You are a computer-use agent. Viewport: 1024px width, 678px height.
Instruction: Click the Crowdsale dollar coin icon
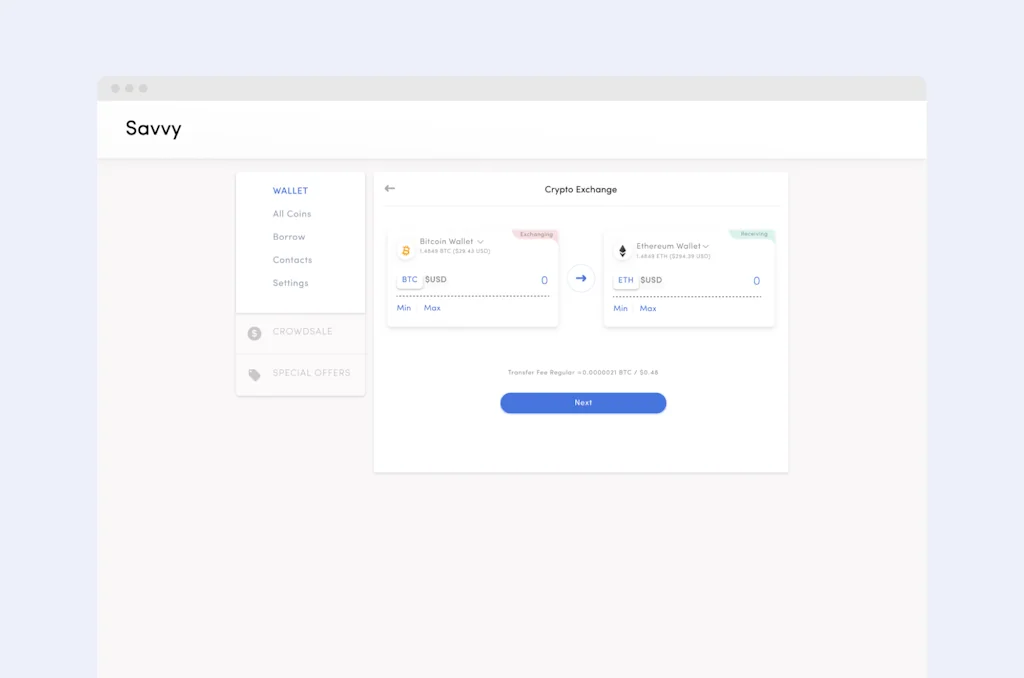(x=254, y=333)
